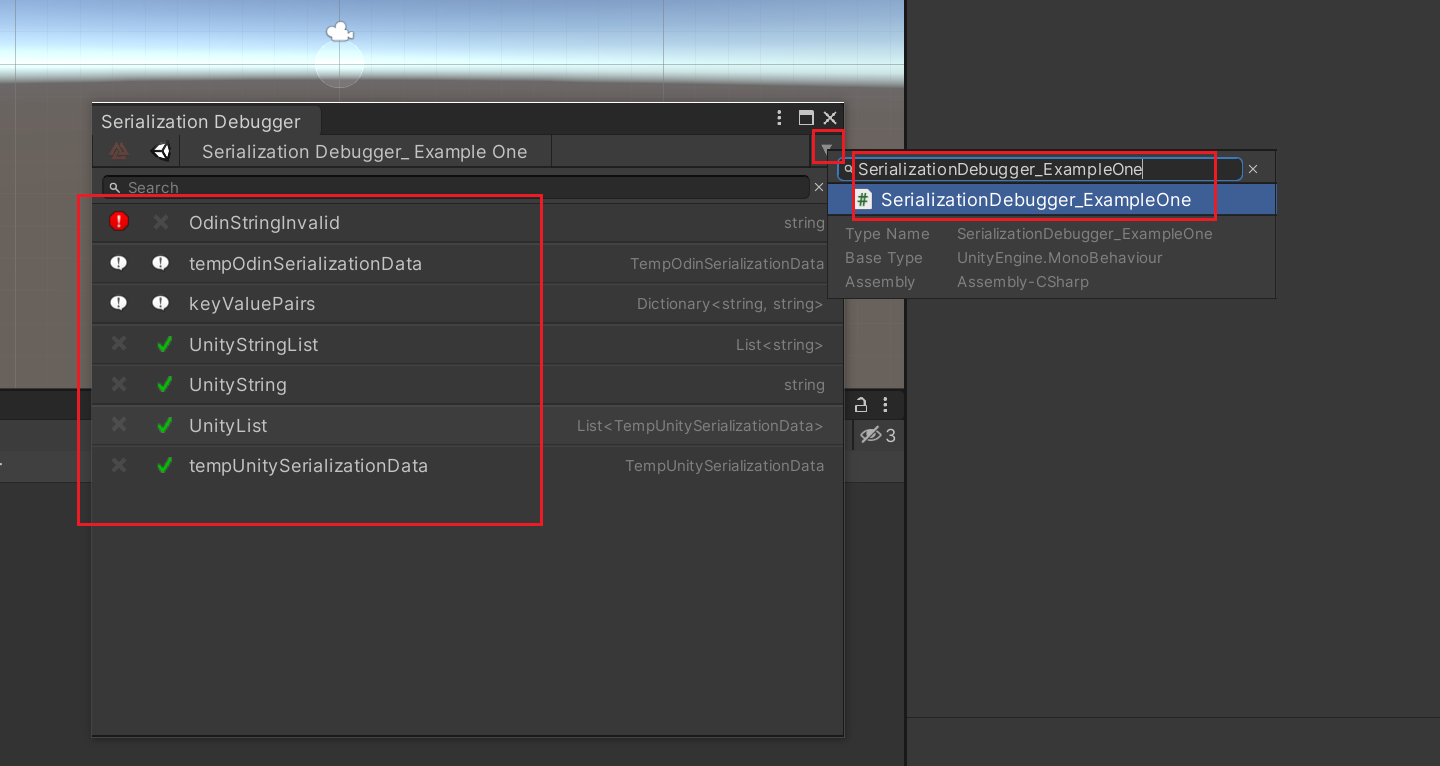Image resolution: width=1440 pixels, height=766 pixels.
Task: Click the gray X icon on UnityStringList
Action: click(119, 344)
